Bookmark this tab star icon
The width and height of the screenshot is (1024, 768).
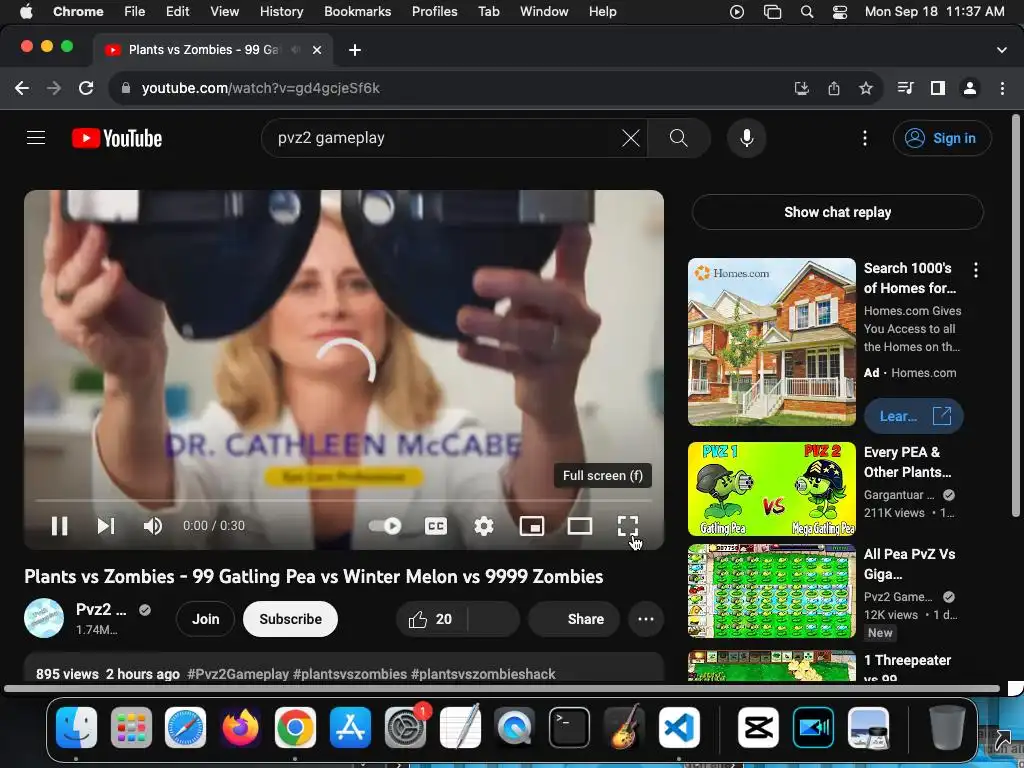coord(866,88)
